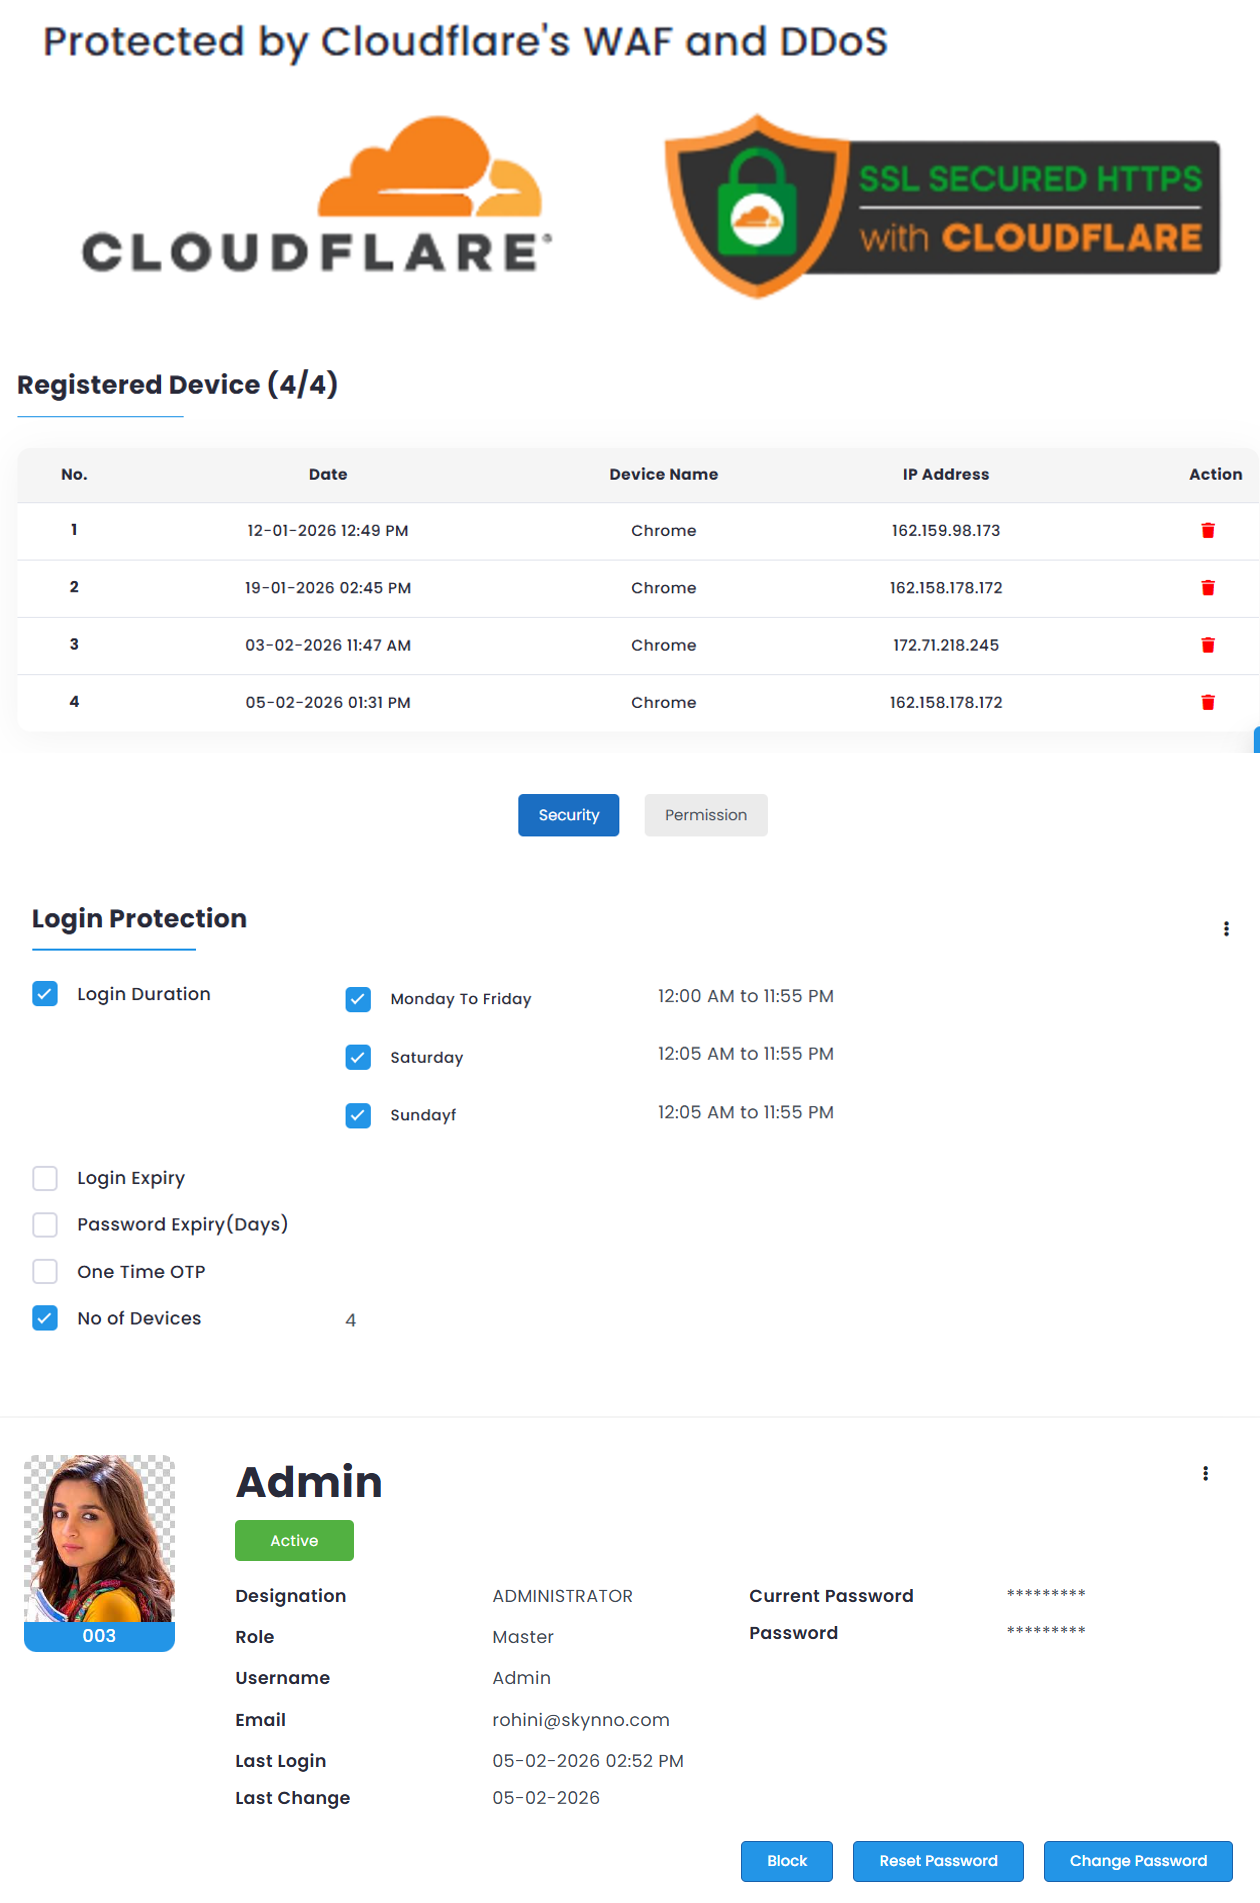Click Last Login value 05-02-2026 02:52 PM
Viewport: 1260px width, 1903px height.
click(x=588, y=1761)
